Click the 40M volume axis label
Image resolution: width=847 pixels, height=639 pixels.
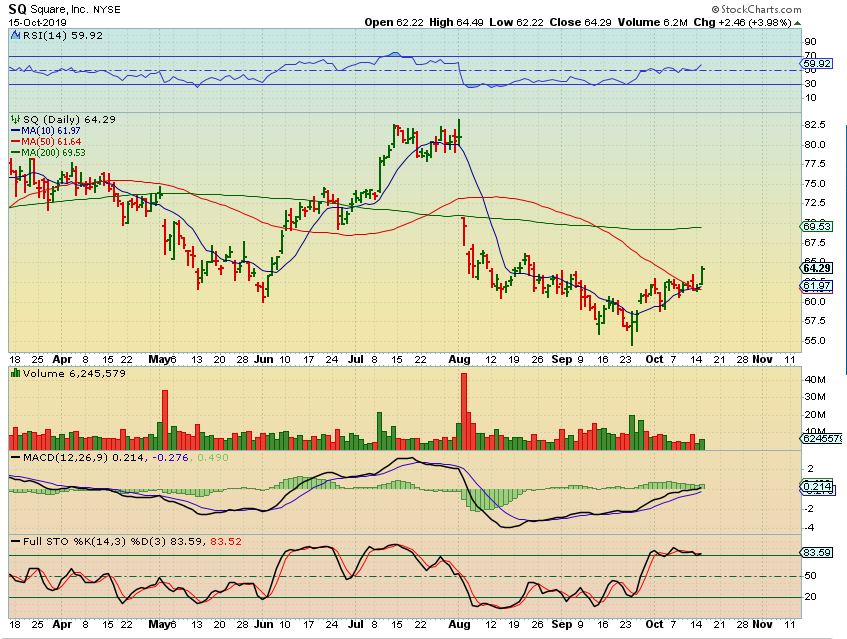click(x=815, y=380)
